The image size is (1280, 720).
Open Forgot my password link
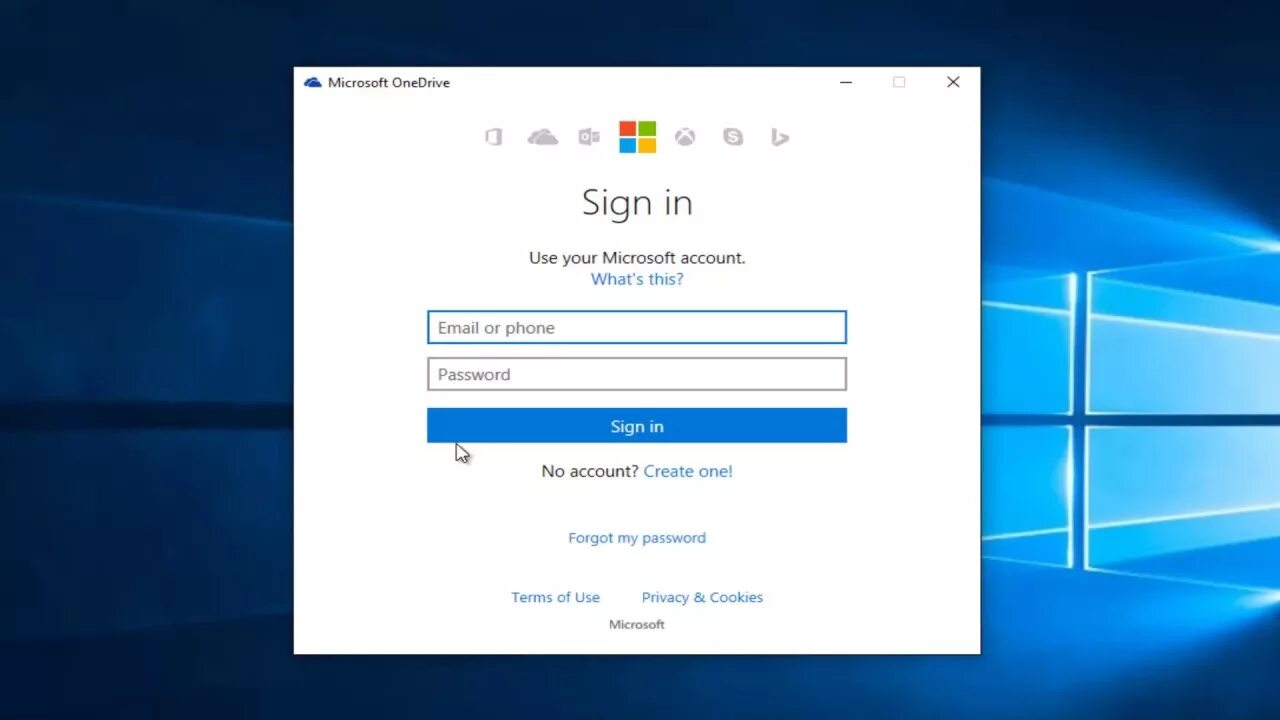coord(637,538)
